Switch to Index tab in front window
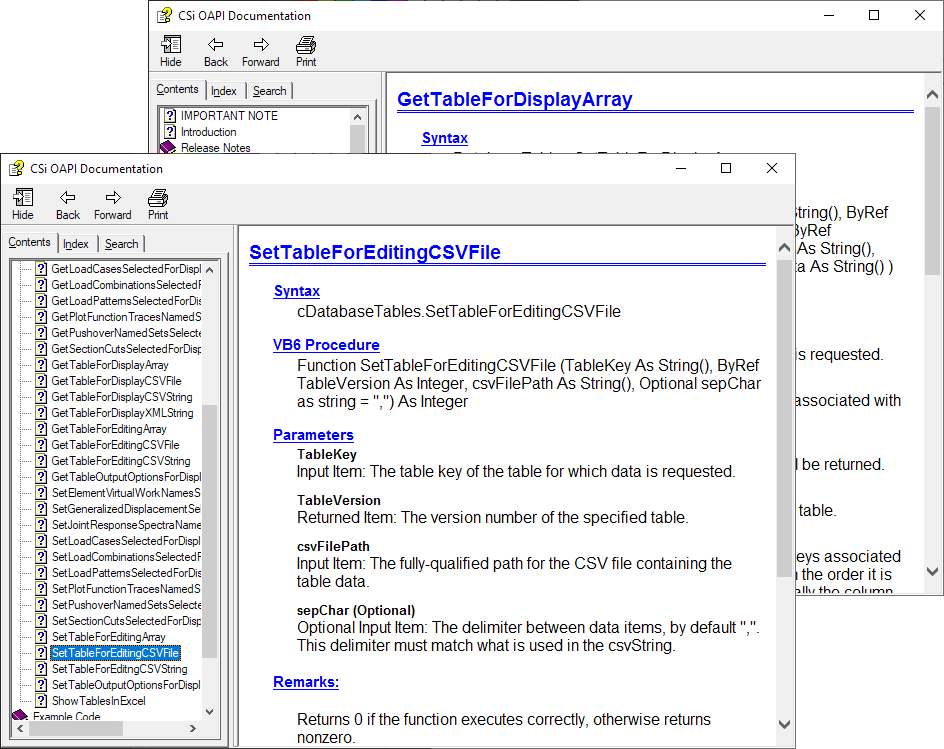Screen dimensions: 944x749 pos(76,244)
